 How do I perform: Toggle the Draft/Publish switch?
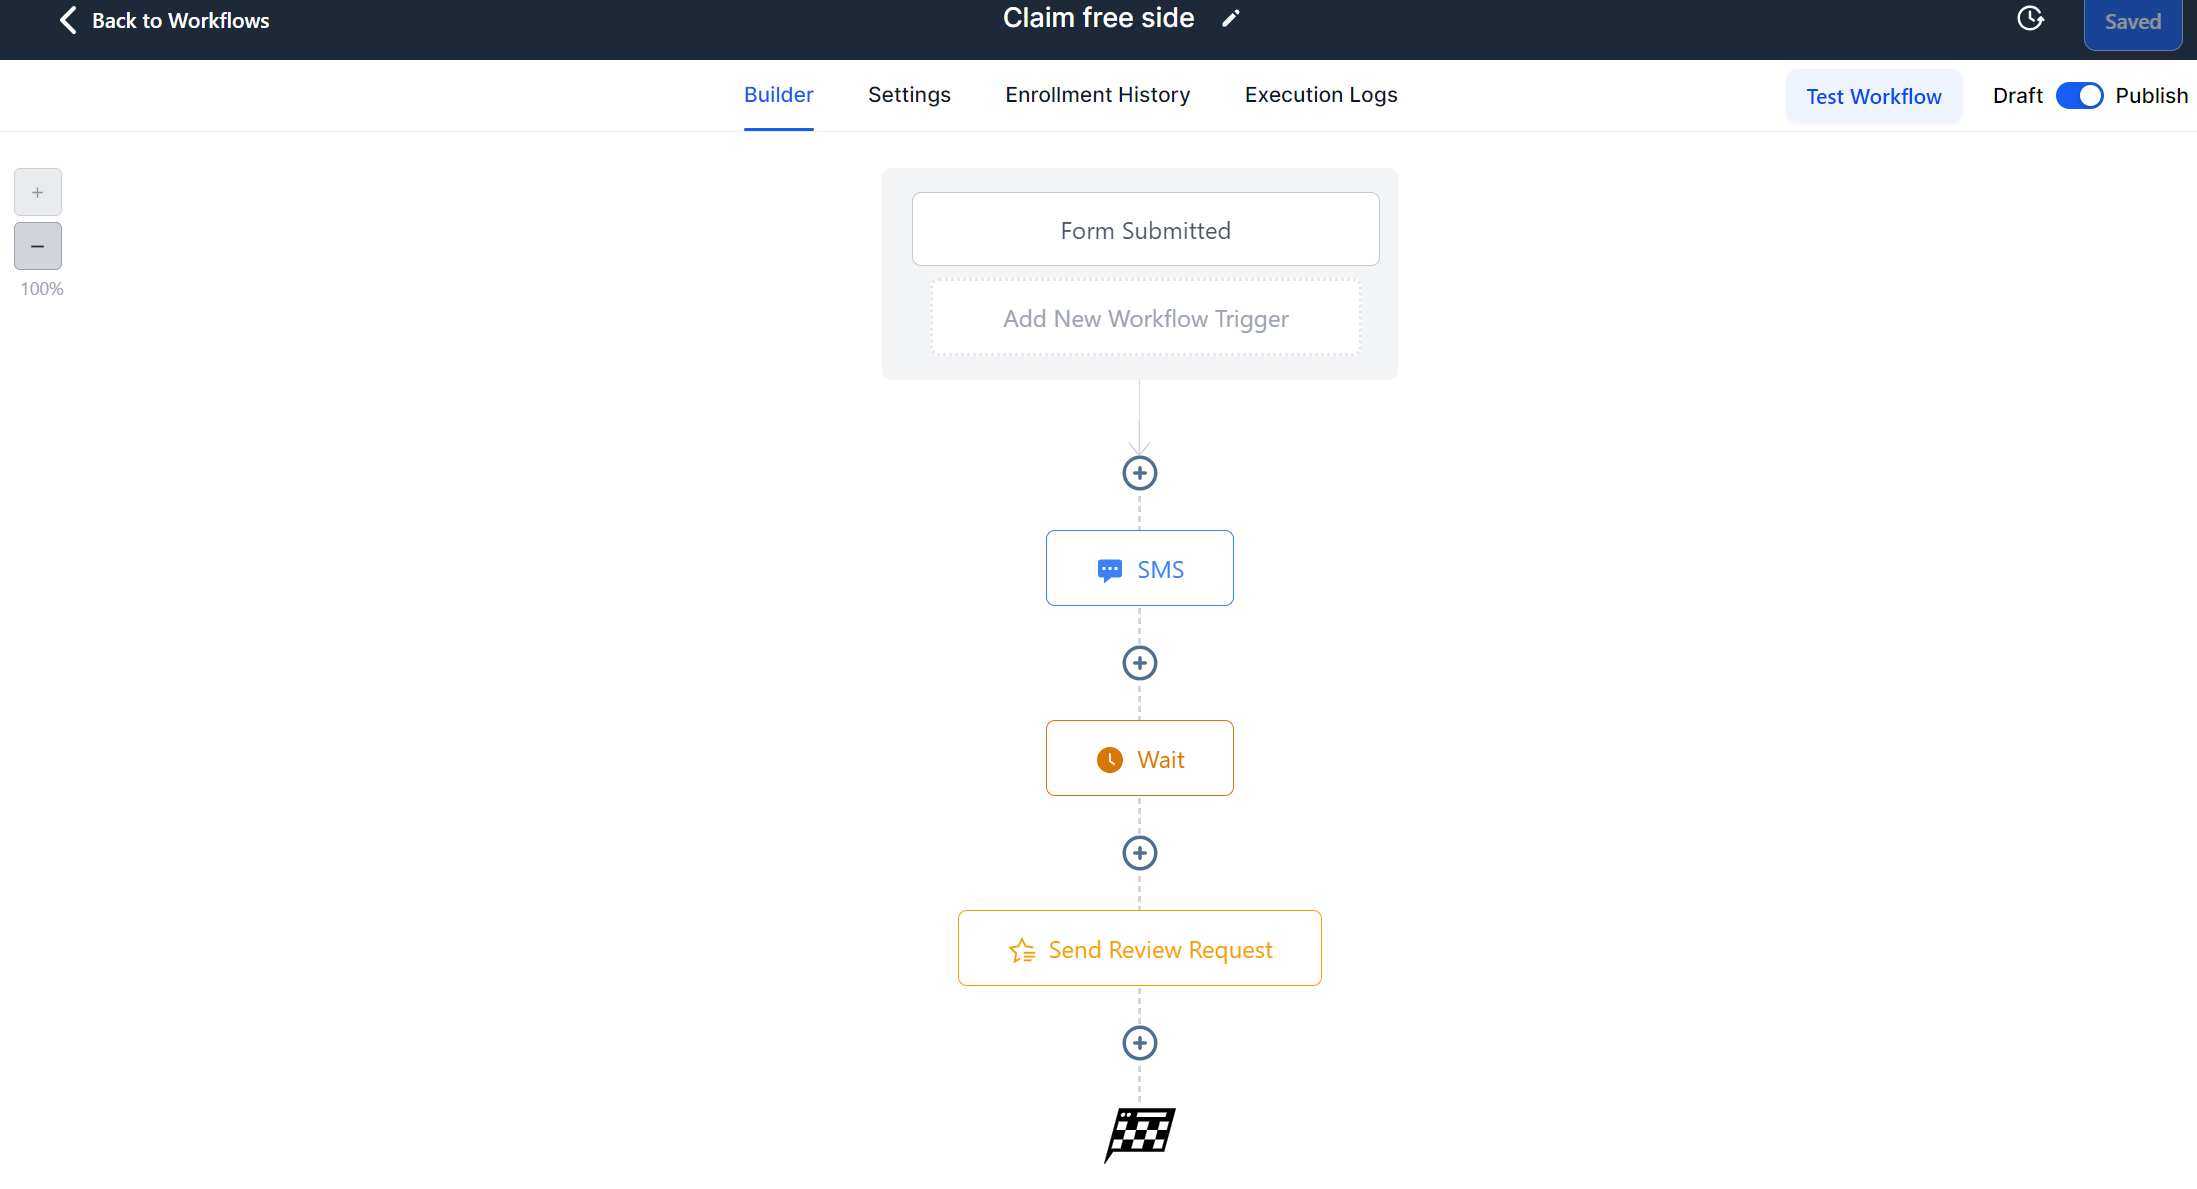tap(2079, 96)
